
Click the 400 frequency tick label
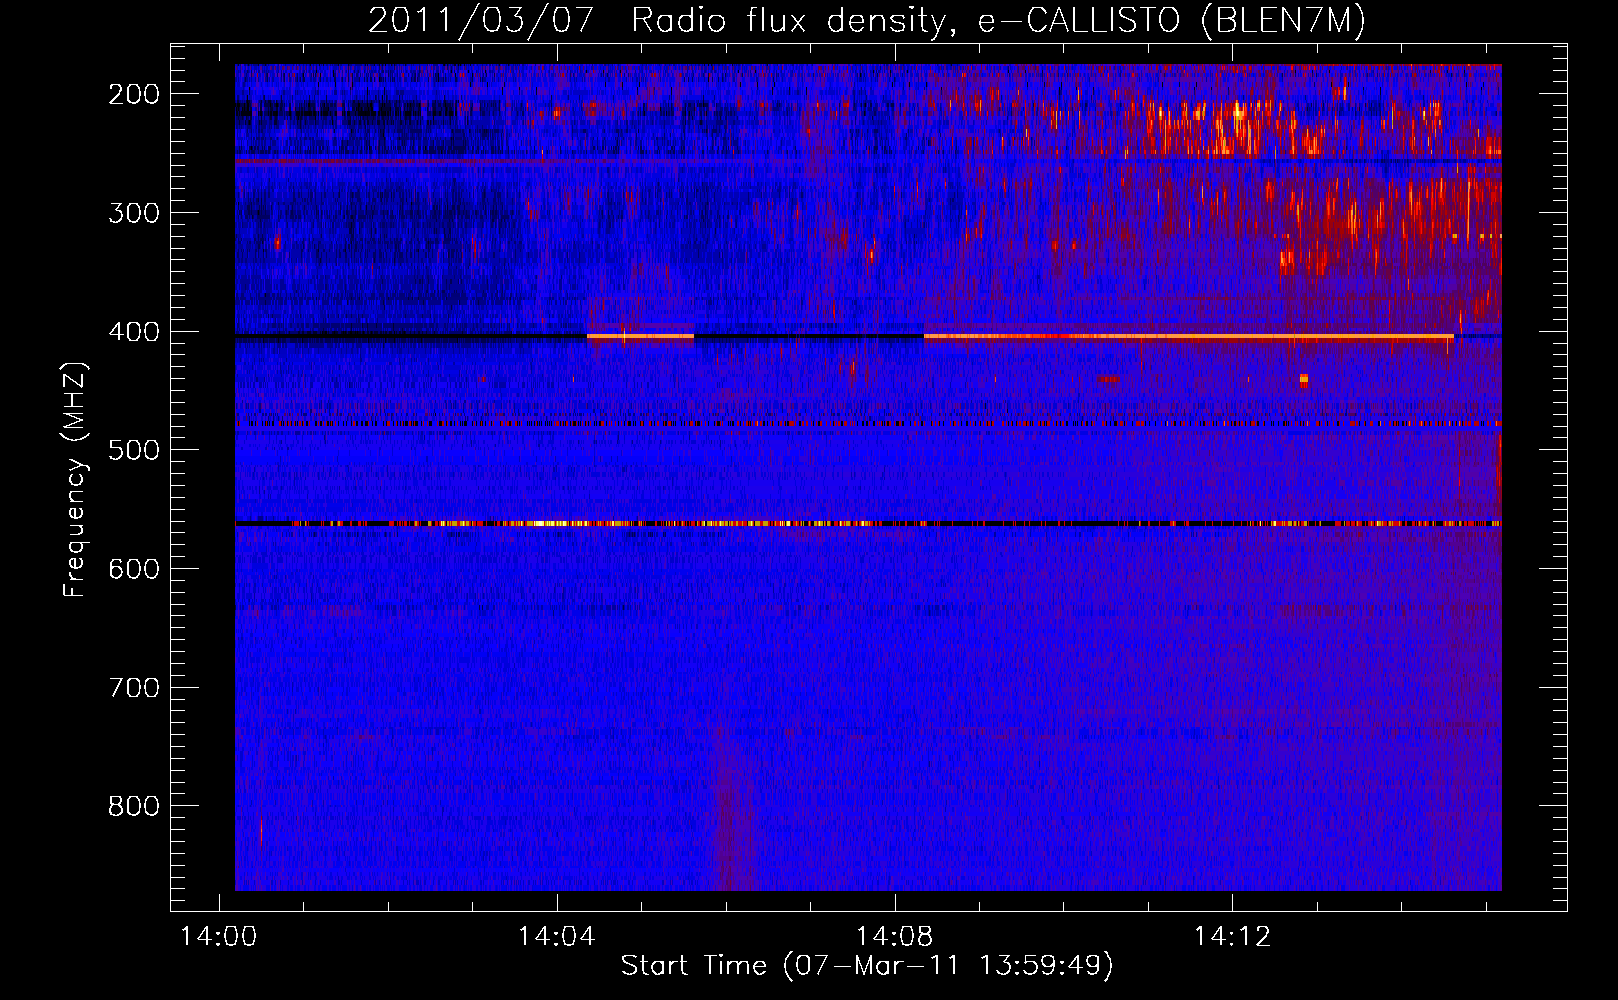(134, 332)
